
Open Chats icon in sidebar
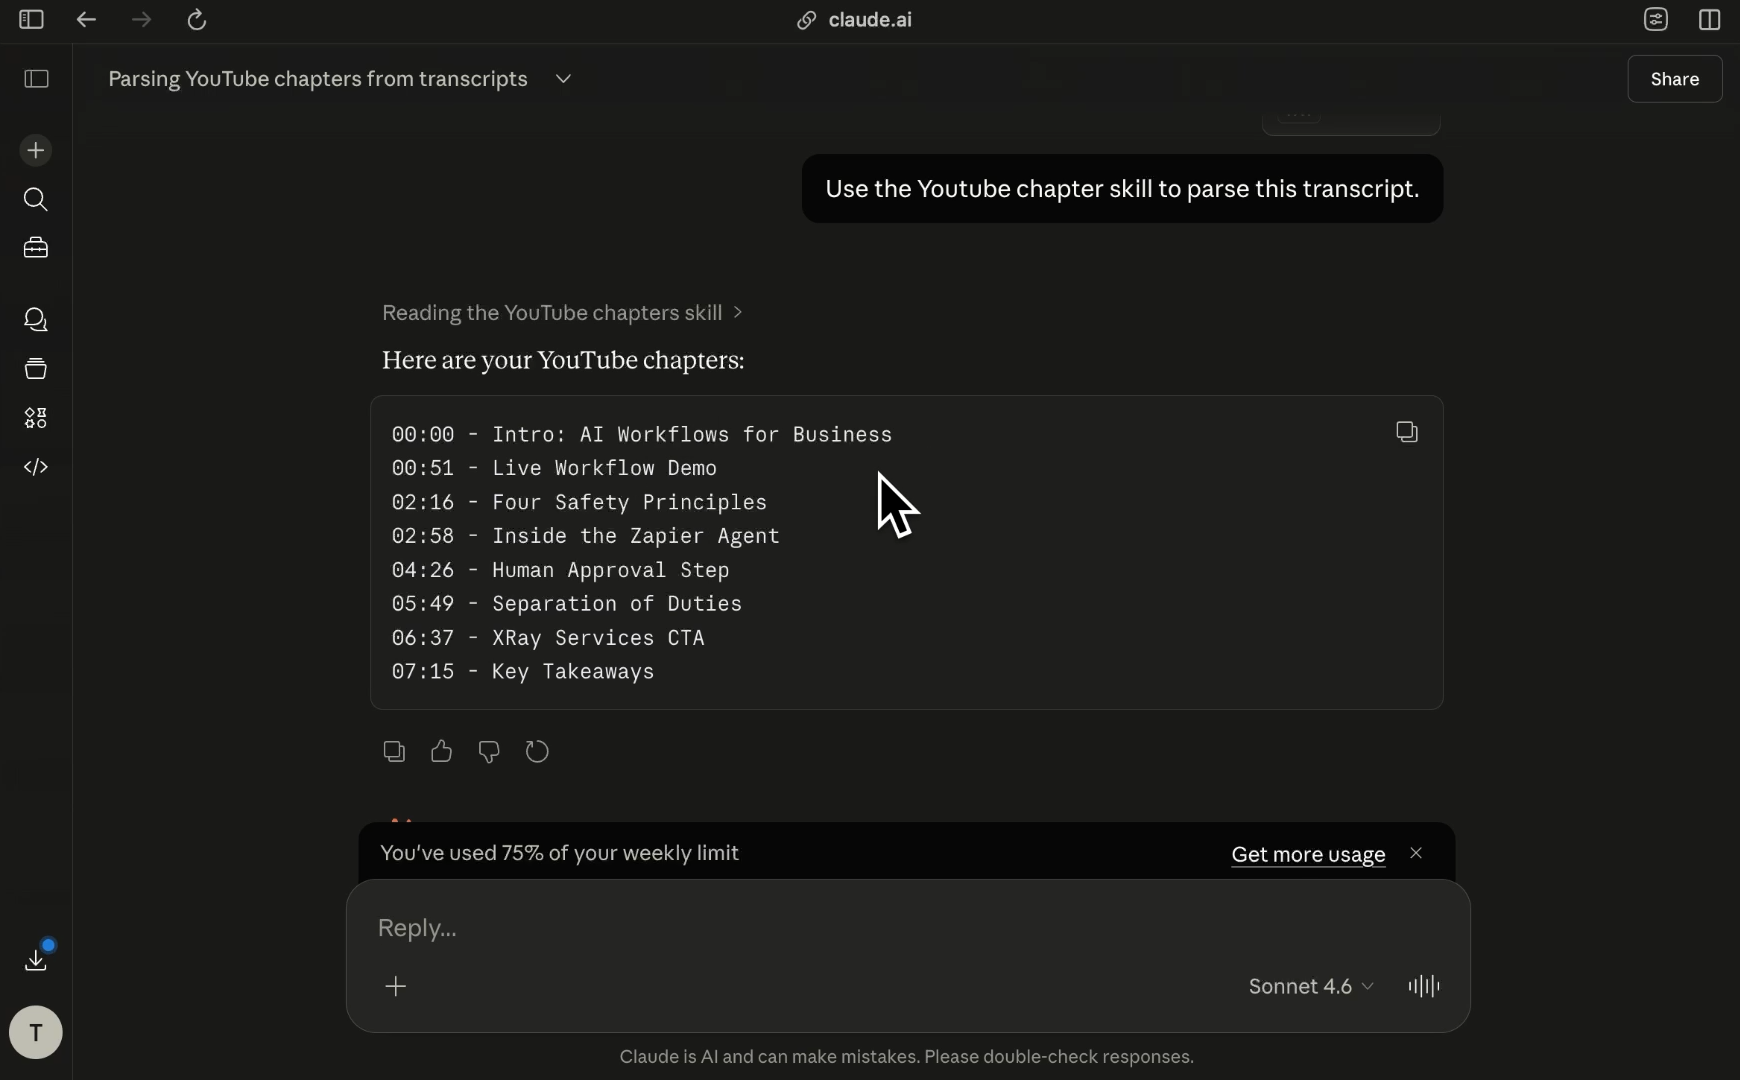[x=36, y=320]
